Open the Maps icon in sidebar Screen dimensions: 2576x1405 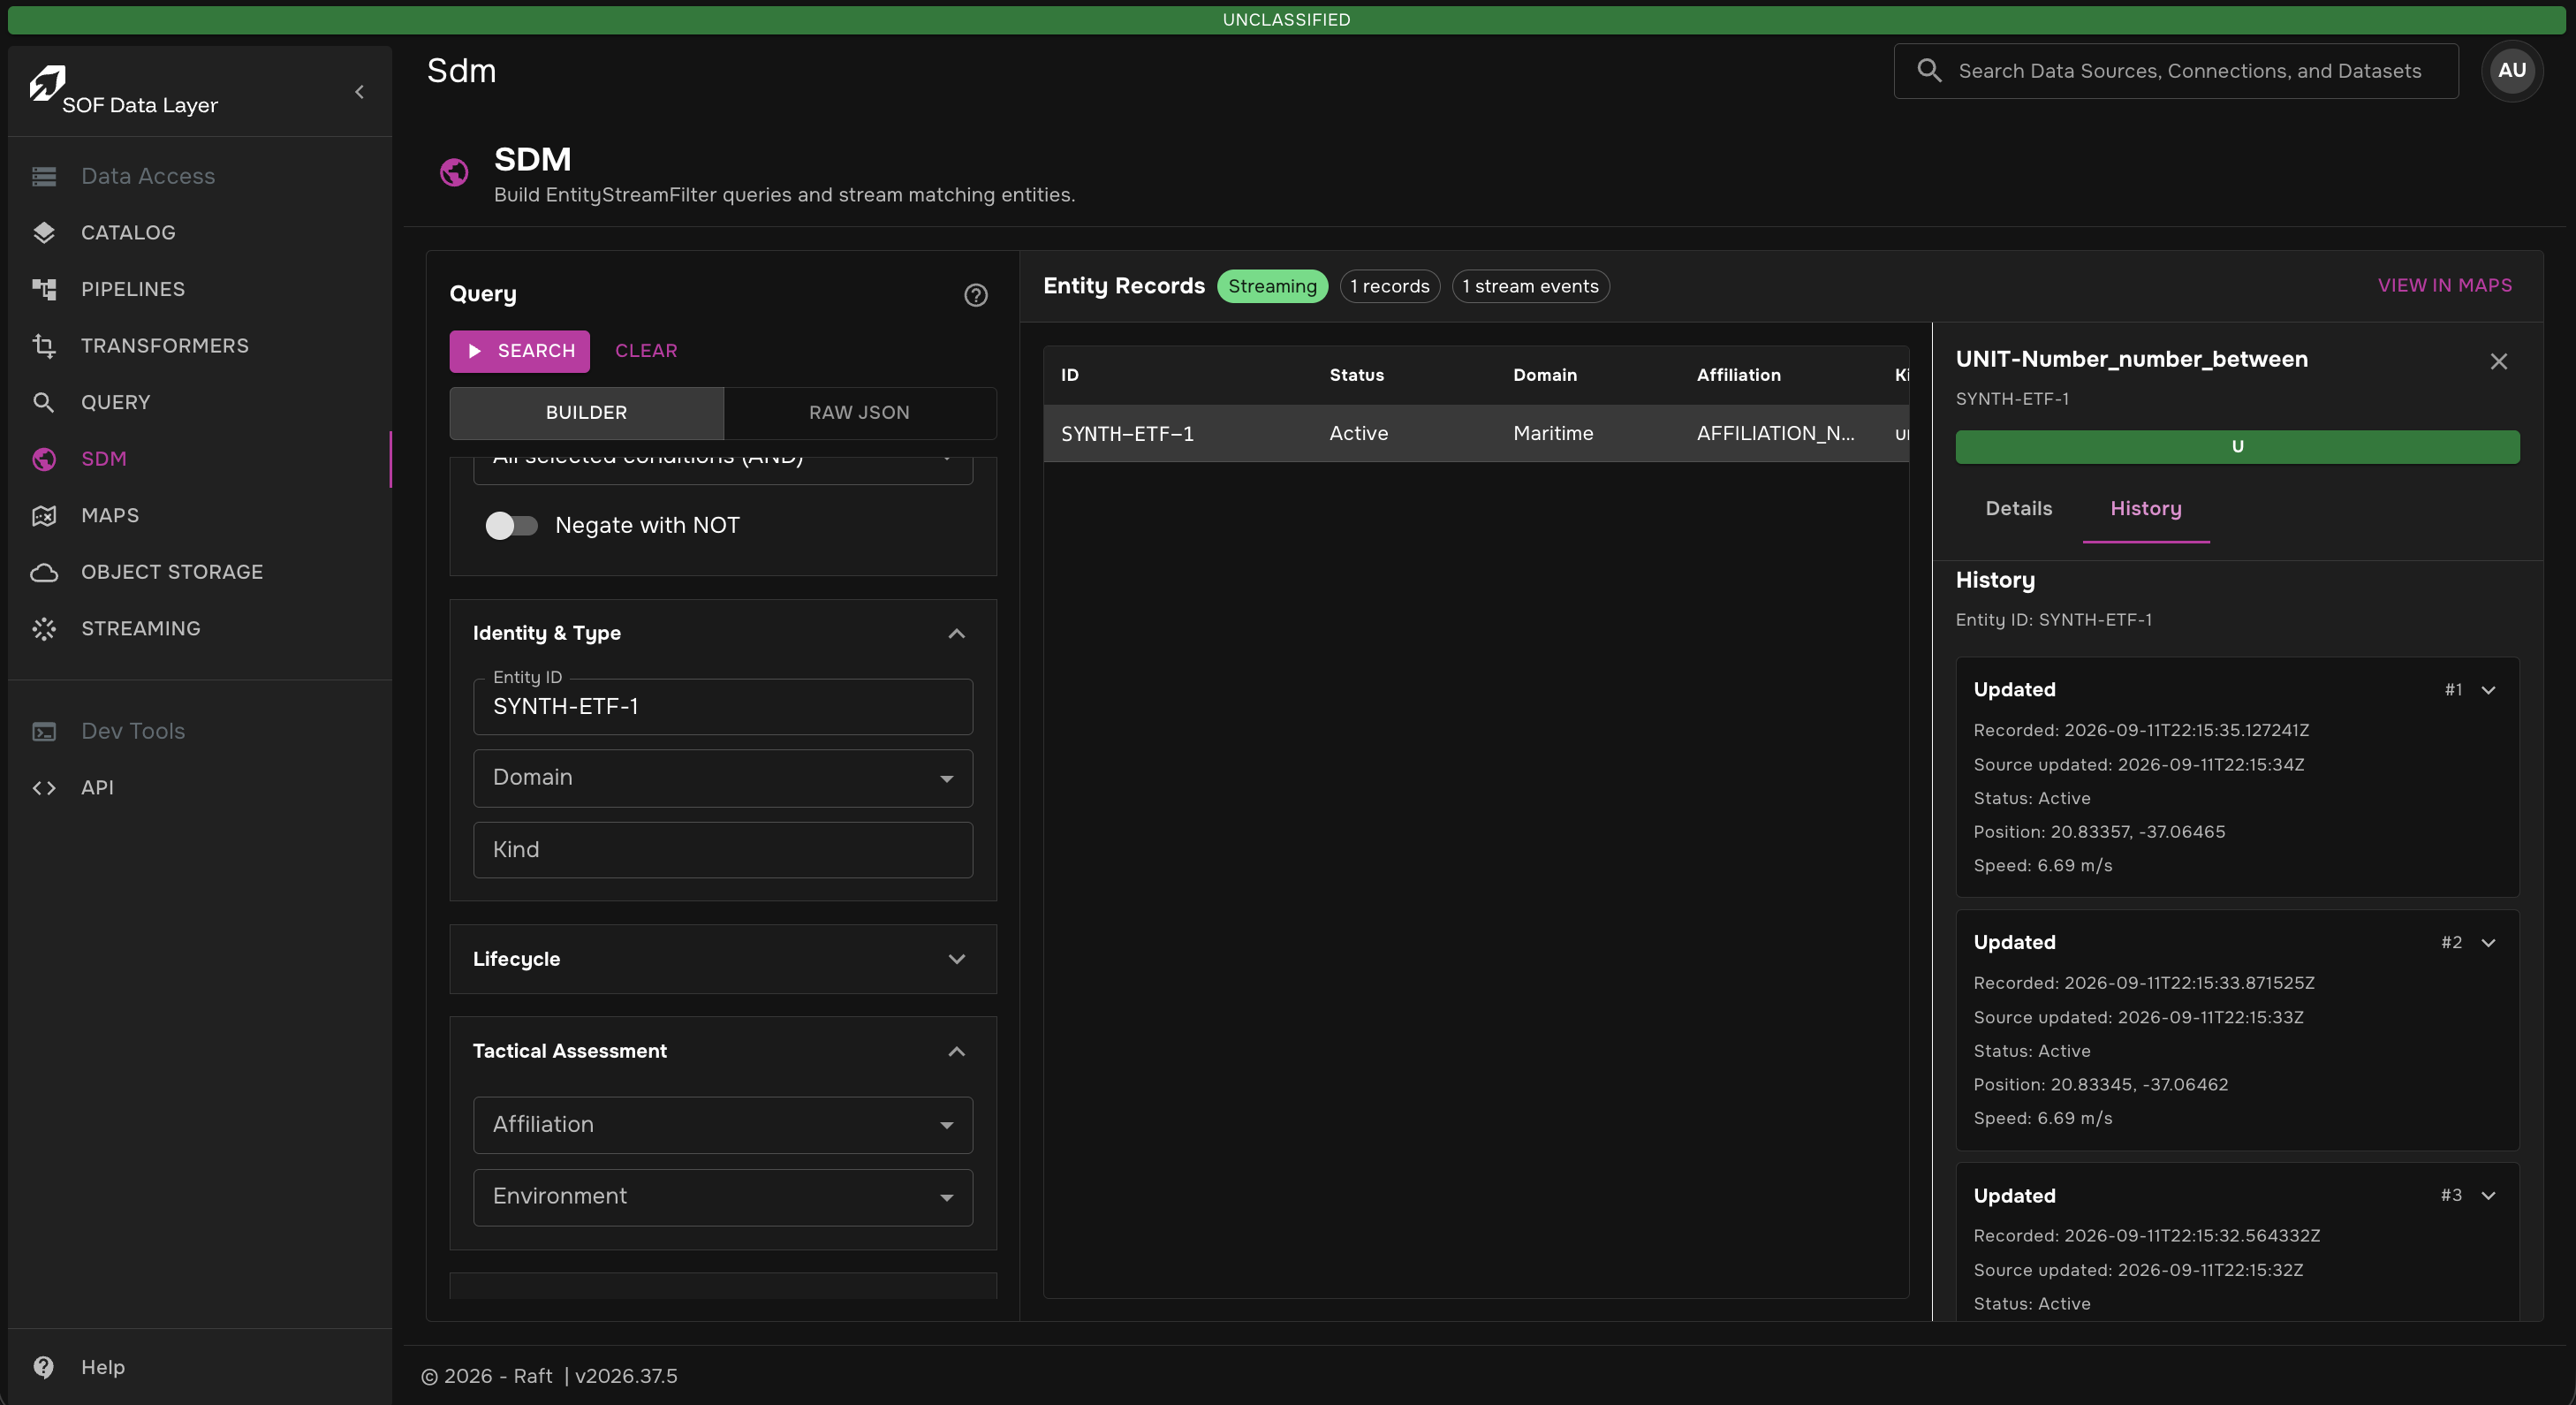click(x=44, y=516)
